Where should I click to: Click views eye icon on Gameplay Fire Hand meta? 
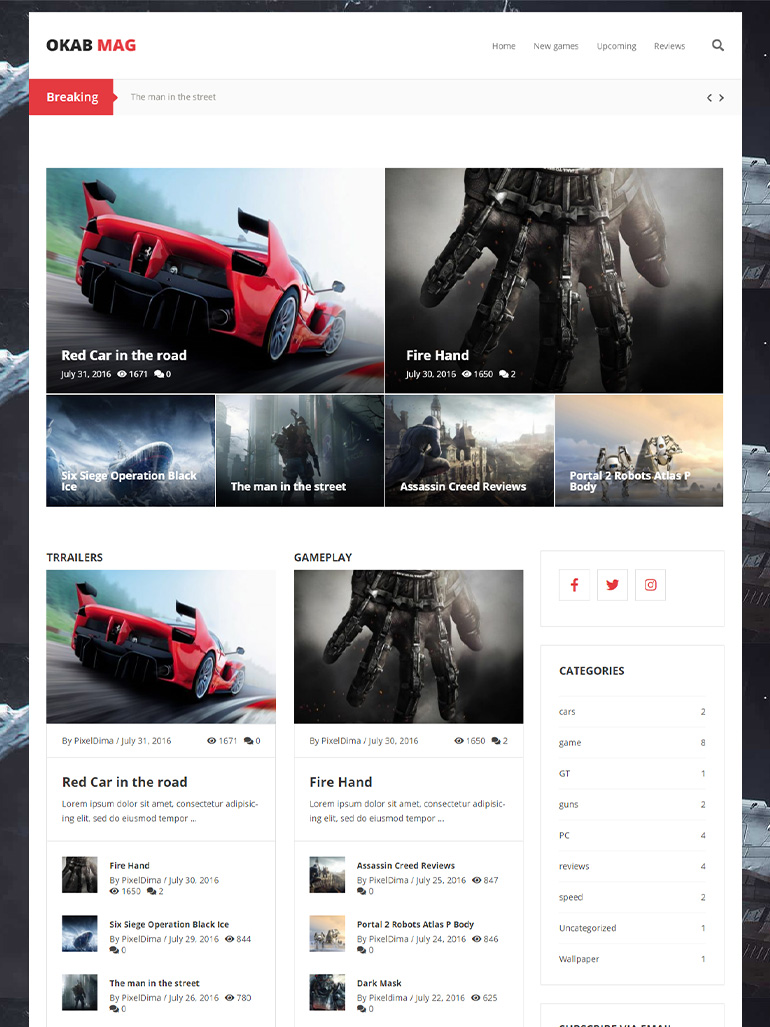point(458,741)
